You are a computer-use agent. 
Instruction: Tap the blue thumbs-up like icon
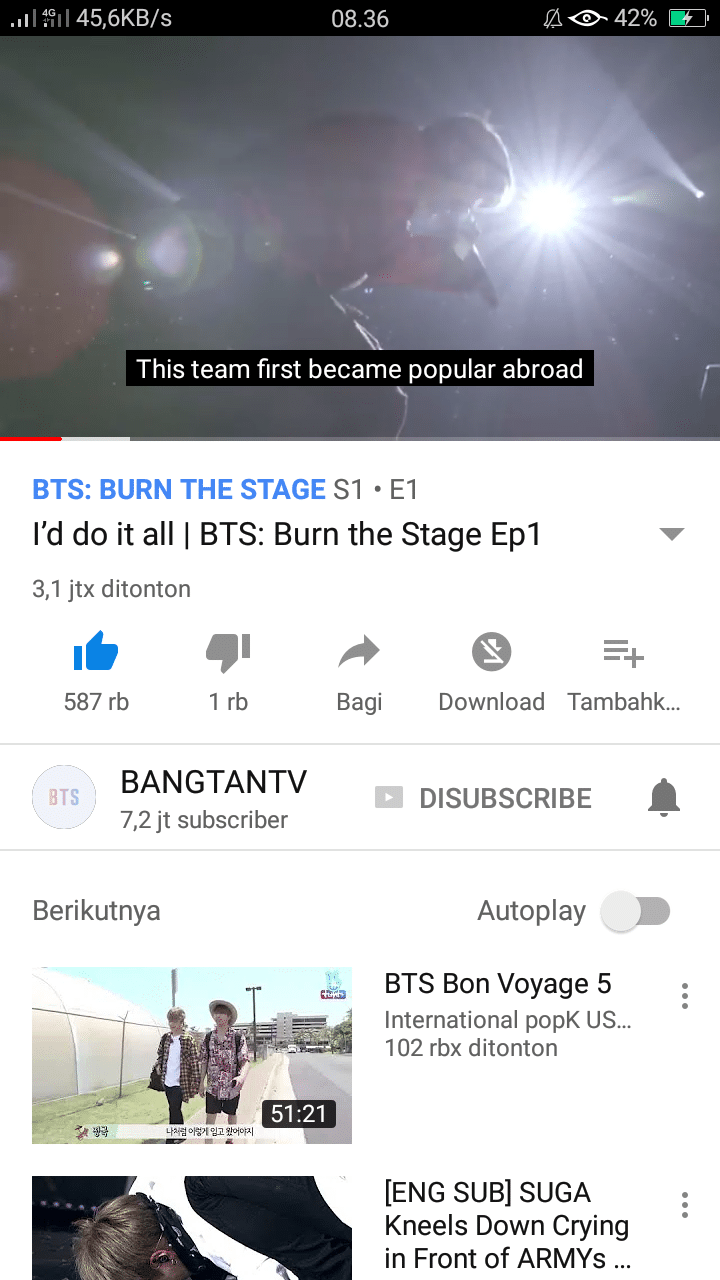click(x=96, y=653)
